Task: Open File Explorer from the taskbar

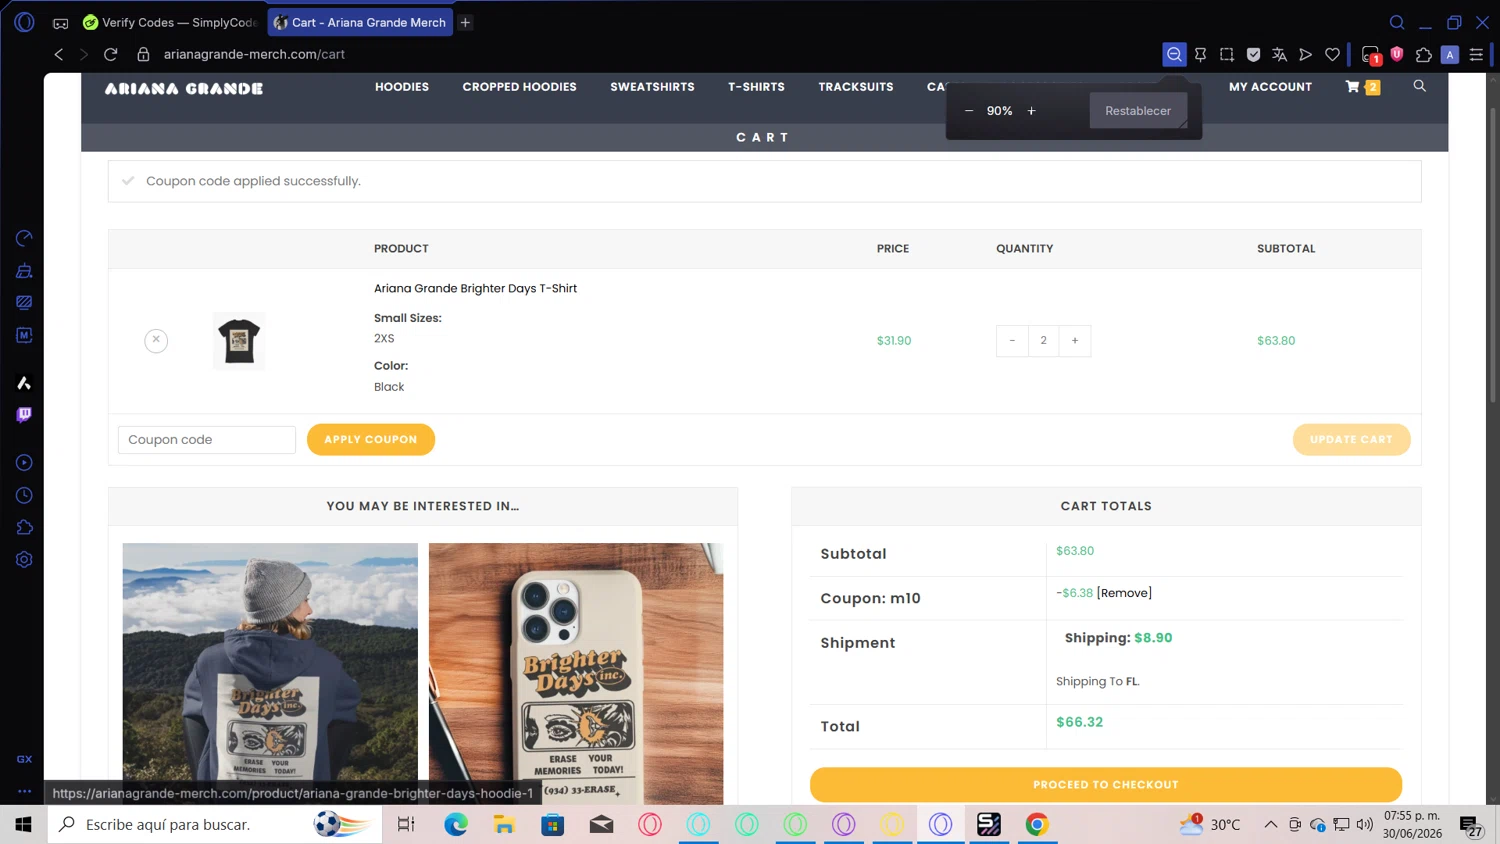Action: (504, 824)
